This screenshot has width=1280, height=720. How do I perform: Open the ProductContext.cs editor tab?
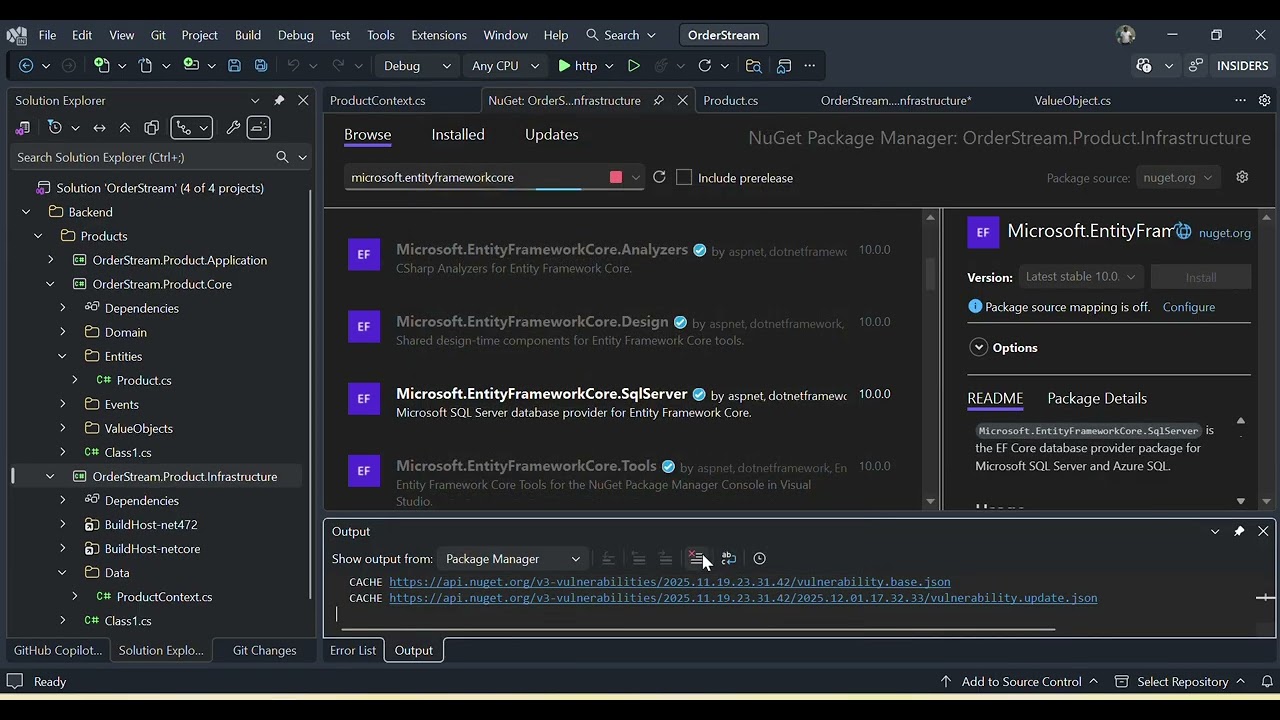tap(378, 100)
